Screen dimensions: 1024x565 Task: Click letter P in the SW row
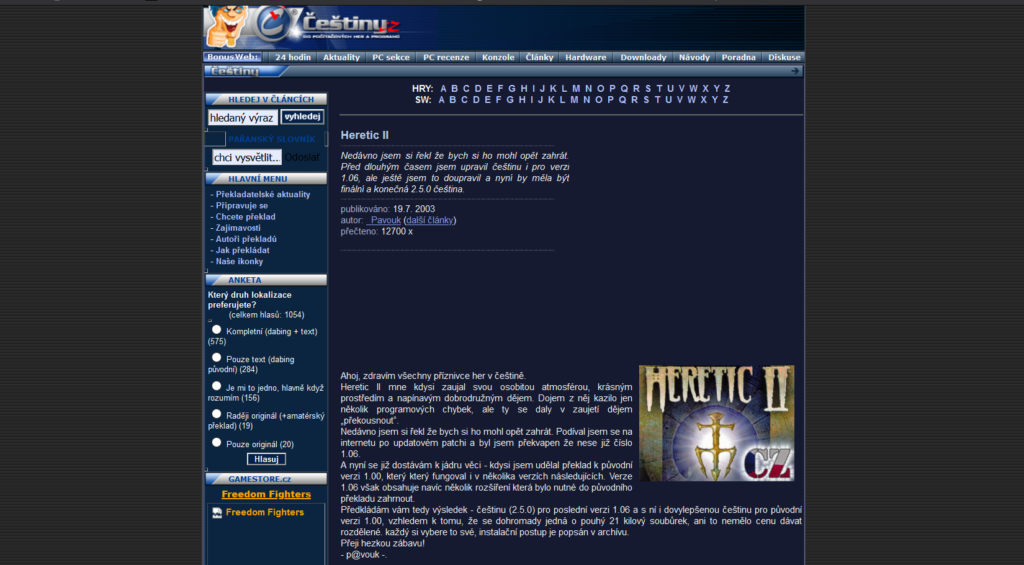[610, 100]
